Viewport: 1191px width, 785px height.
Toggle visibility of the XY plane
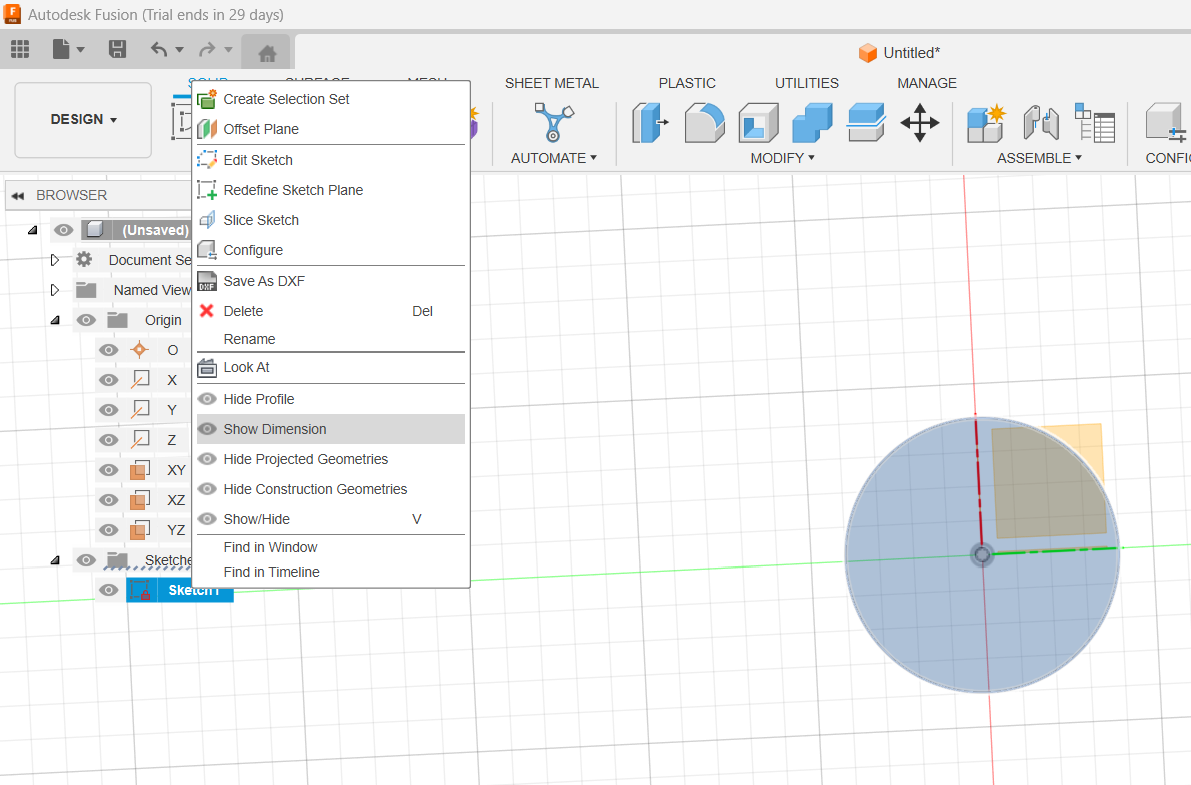109,470
